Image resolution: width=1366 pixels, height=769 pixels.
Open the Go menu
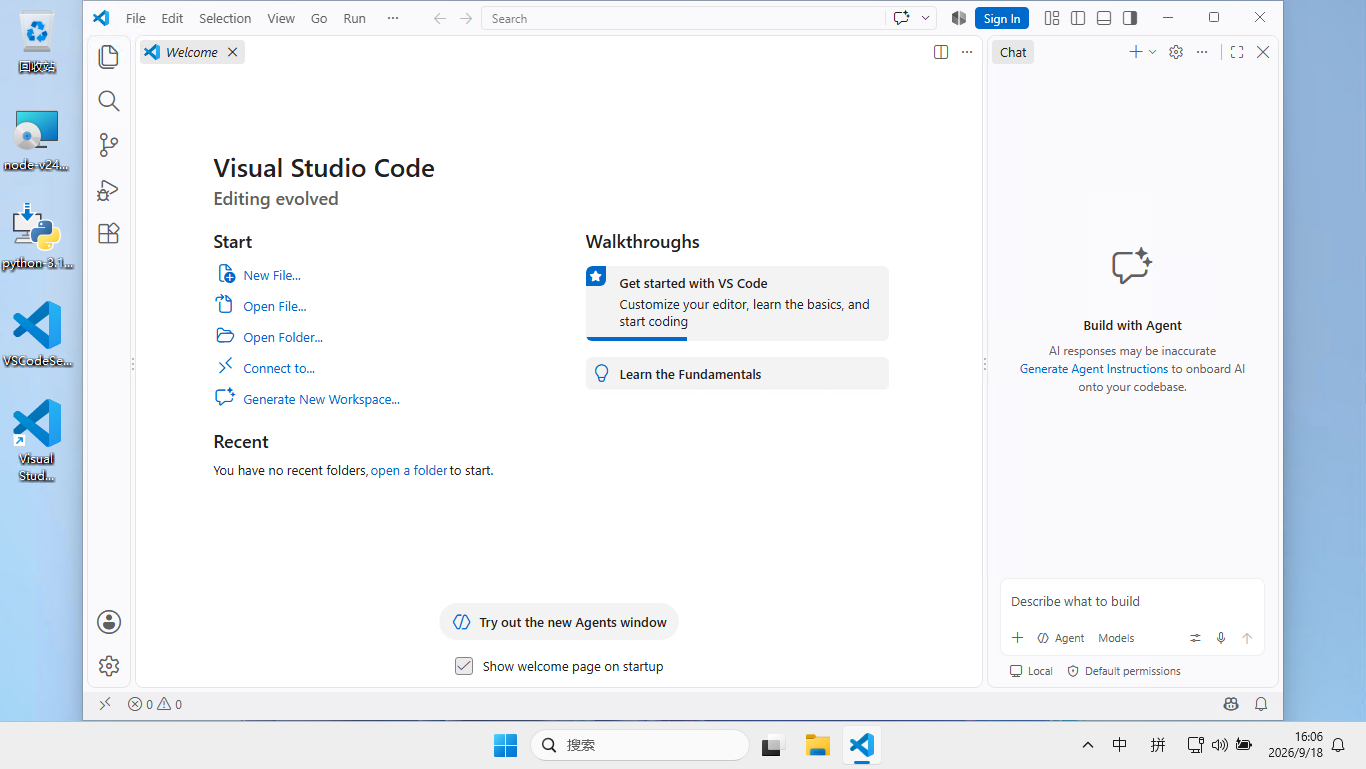click(319, 18)
